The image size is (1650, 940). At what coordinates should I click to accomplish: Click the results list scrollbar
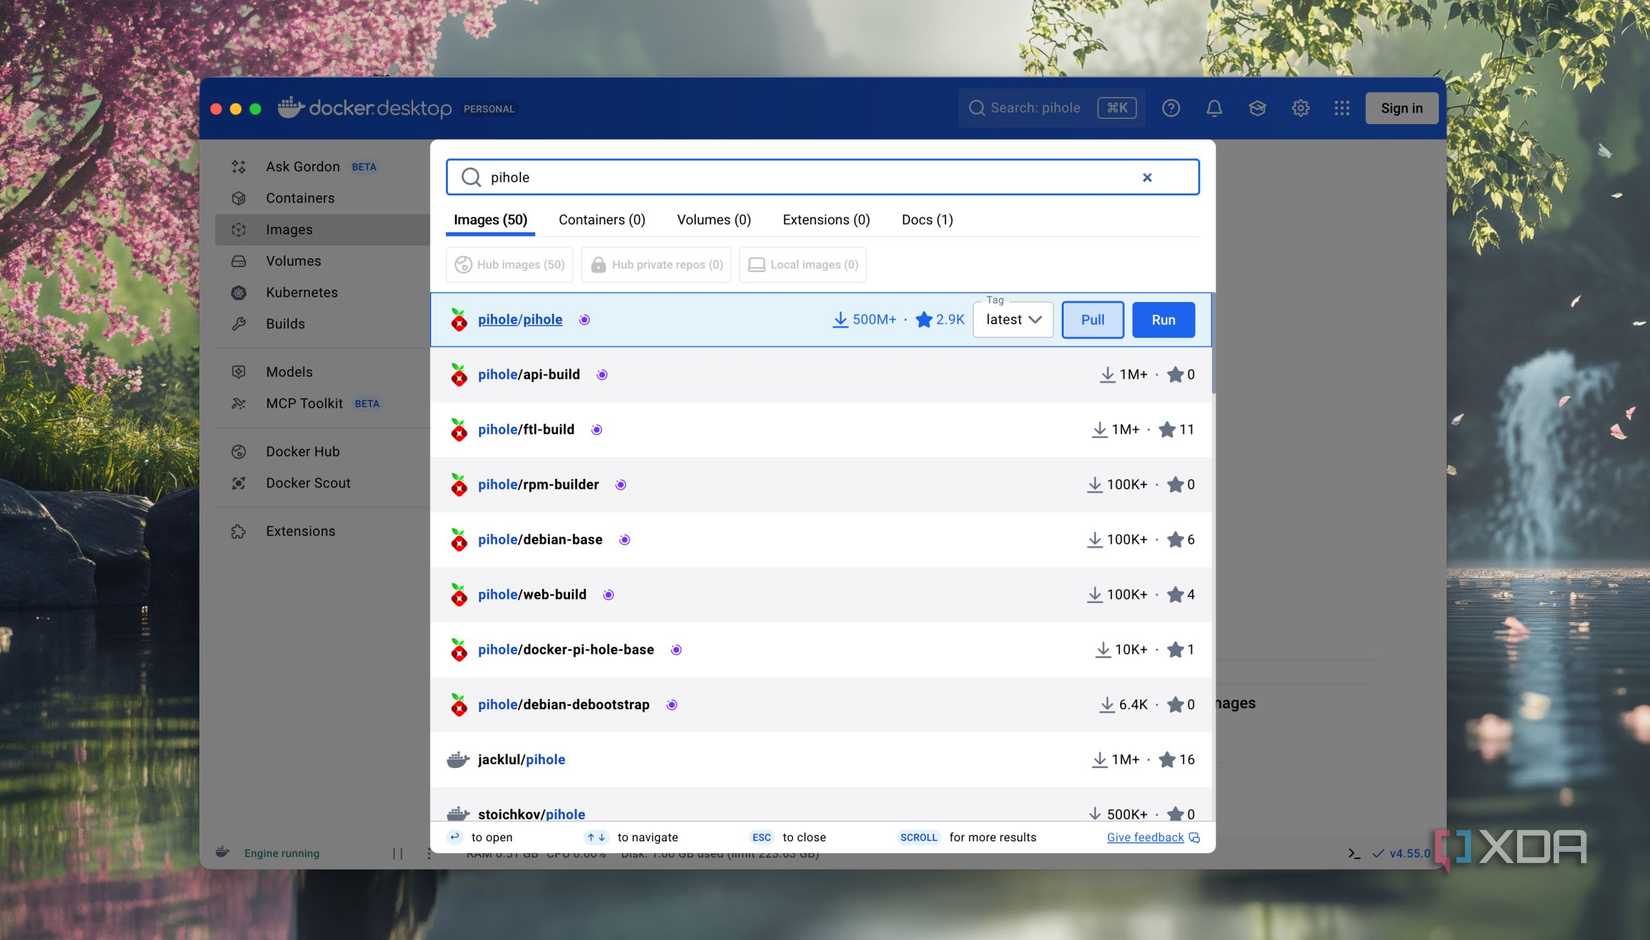[x=1213, y=345]
